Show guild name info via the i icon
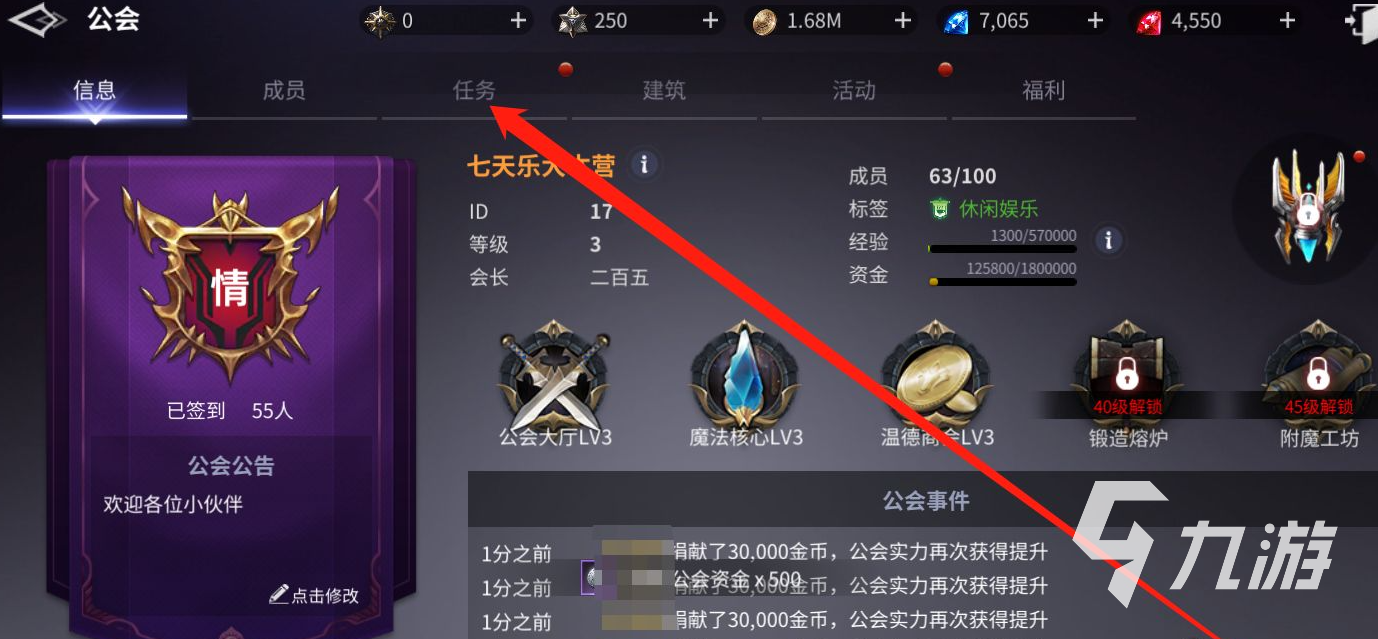The width and height of the screenshot is (1378, 639). 644,164
